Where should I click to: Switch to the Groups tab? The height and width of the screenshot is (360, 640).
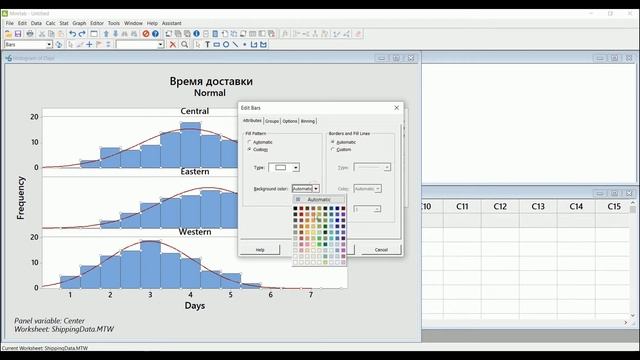tap(272, 121)
